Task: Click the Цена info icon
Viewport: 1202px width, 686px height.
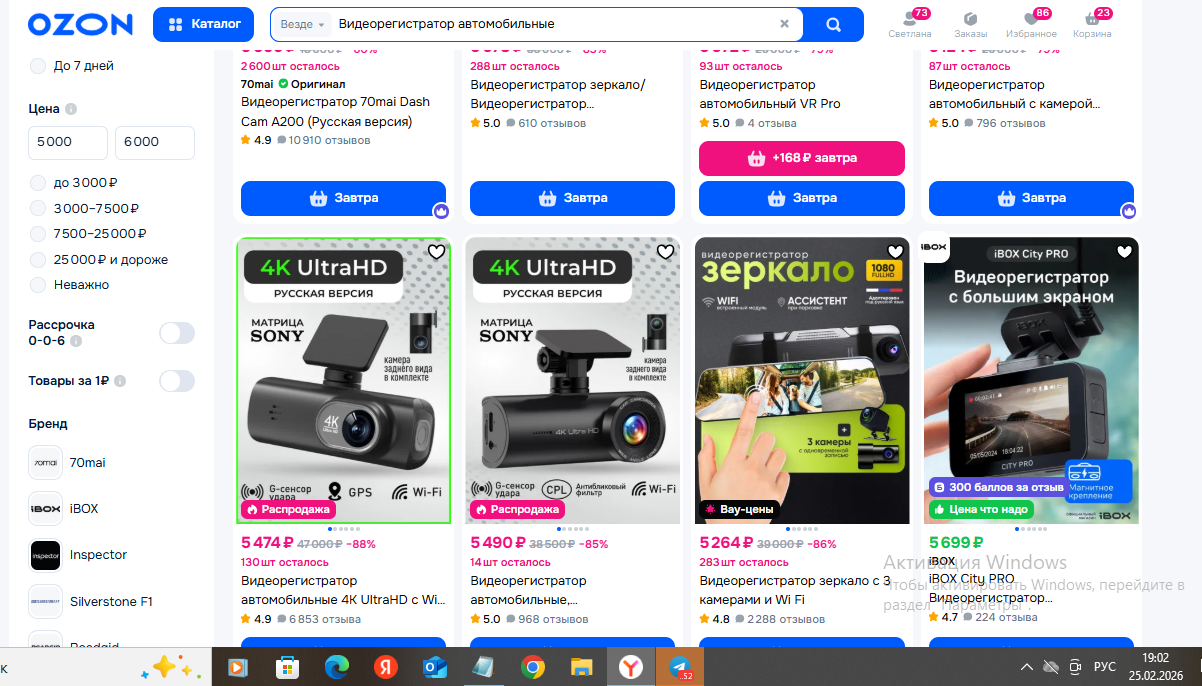Action: click(71, 109)
